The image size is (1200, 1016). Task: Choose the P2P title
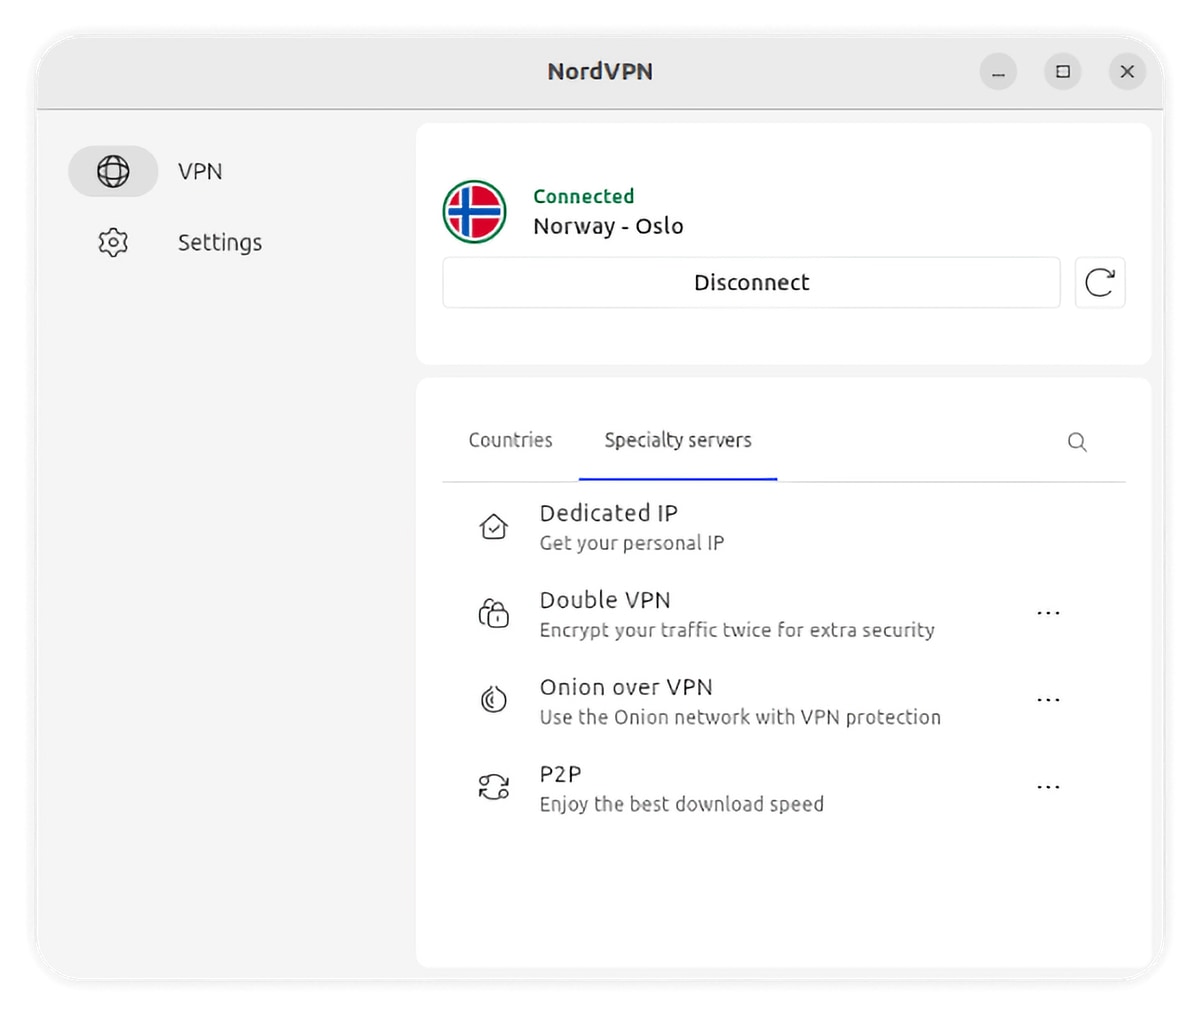(560, 774)
